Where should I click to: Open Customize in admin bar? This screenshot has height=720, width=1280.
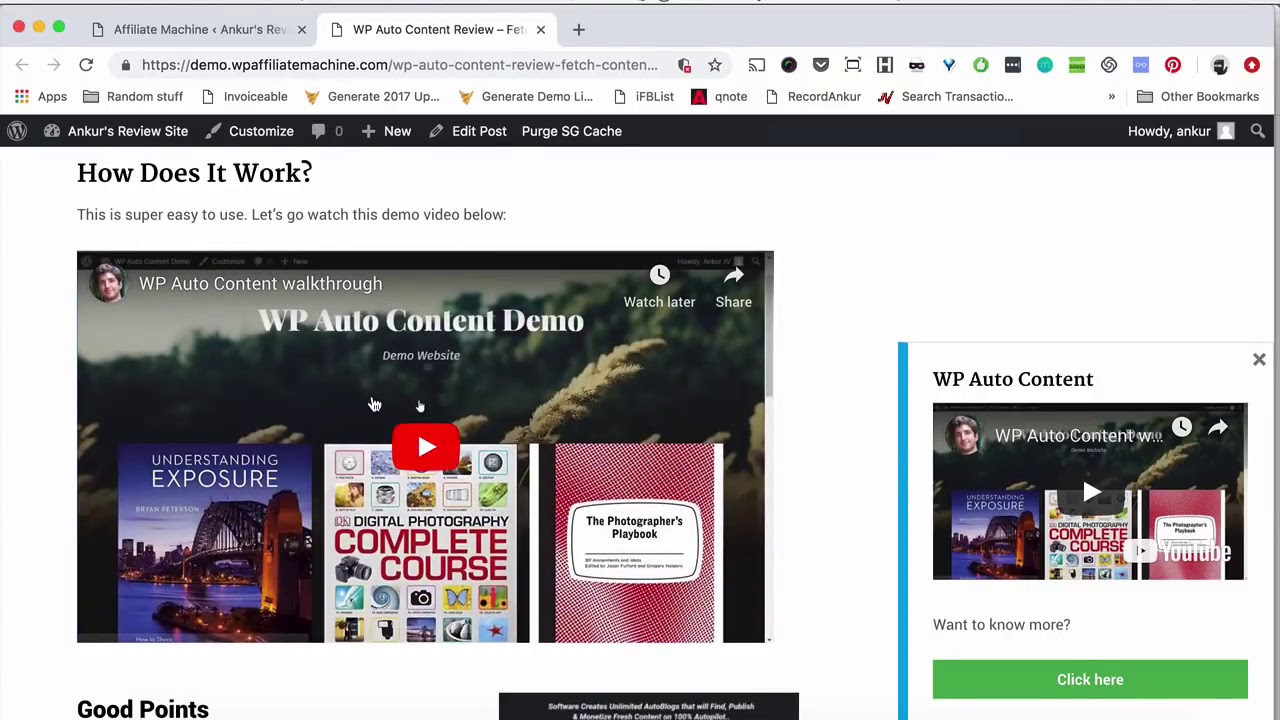pos(250,131)
